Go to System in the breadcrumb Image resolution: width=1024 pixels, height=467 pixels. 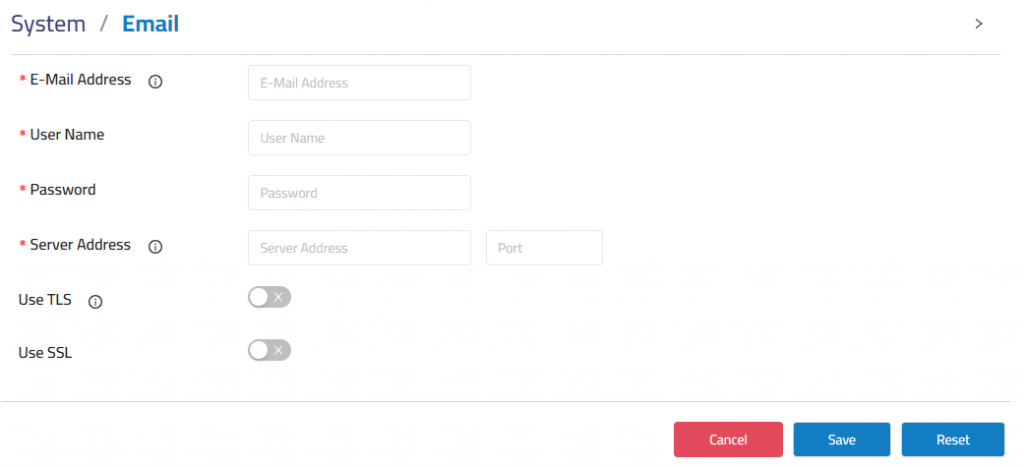[48, 24]
